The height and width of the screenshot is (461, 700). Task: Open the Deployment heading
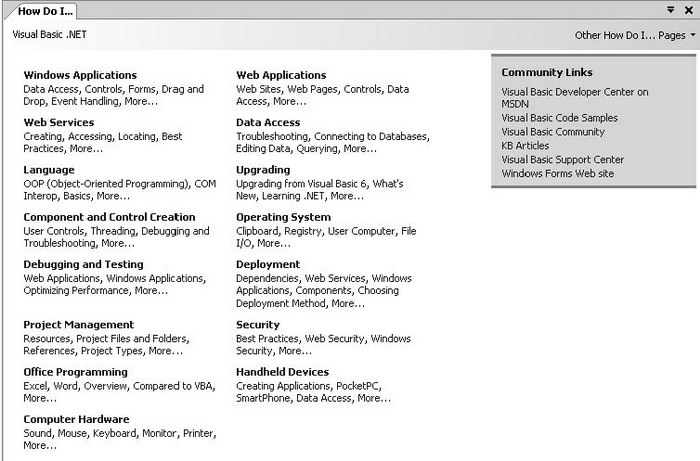pyautogui.click(x=268, y=264)
